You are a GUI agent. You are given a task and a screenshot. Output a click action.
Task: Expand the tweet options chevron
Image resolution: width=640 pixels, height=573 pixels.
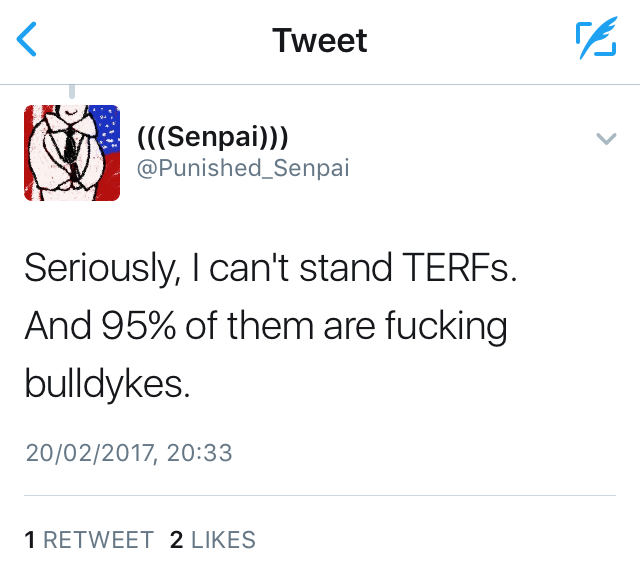pyautogui.click(x=605, y=139)
